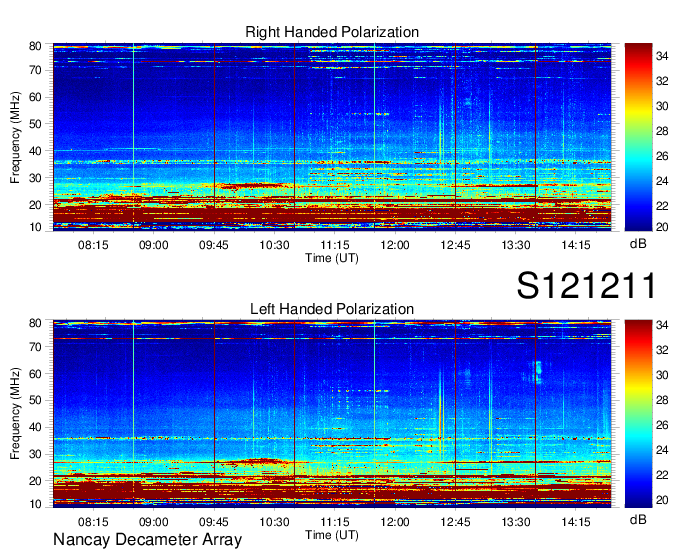Viewport: 680px width, 552px height.
Task: Click the 22 value on the top colorbar
Action: (662, 206)
